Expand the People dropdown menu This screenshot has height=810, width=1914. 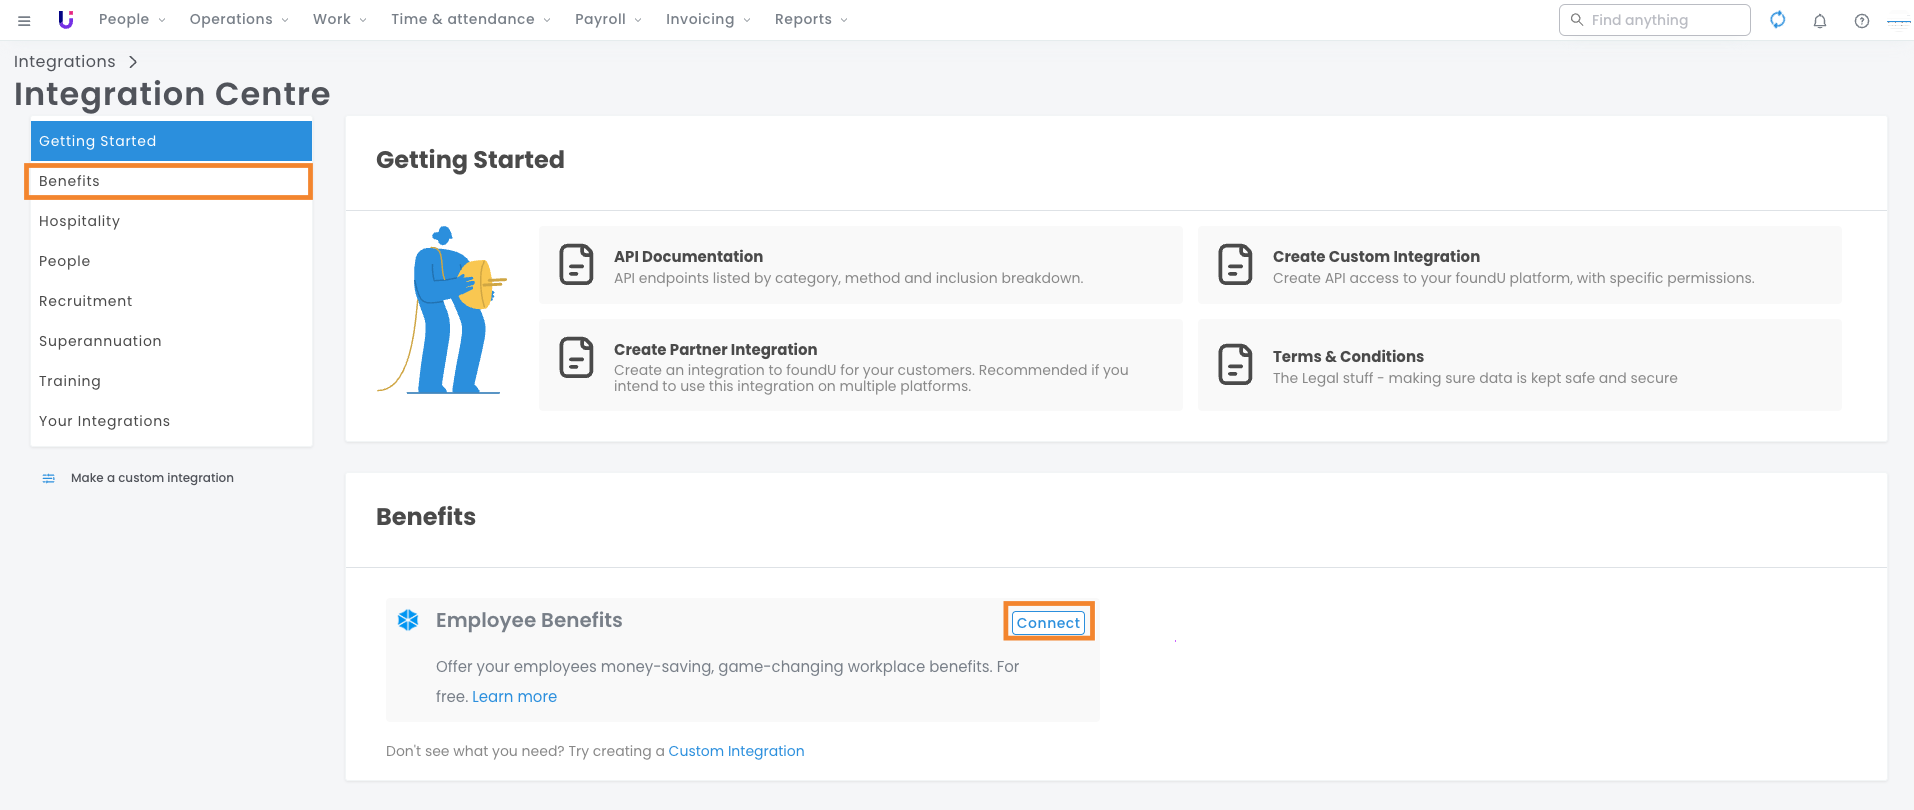pos(131,20)
